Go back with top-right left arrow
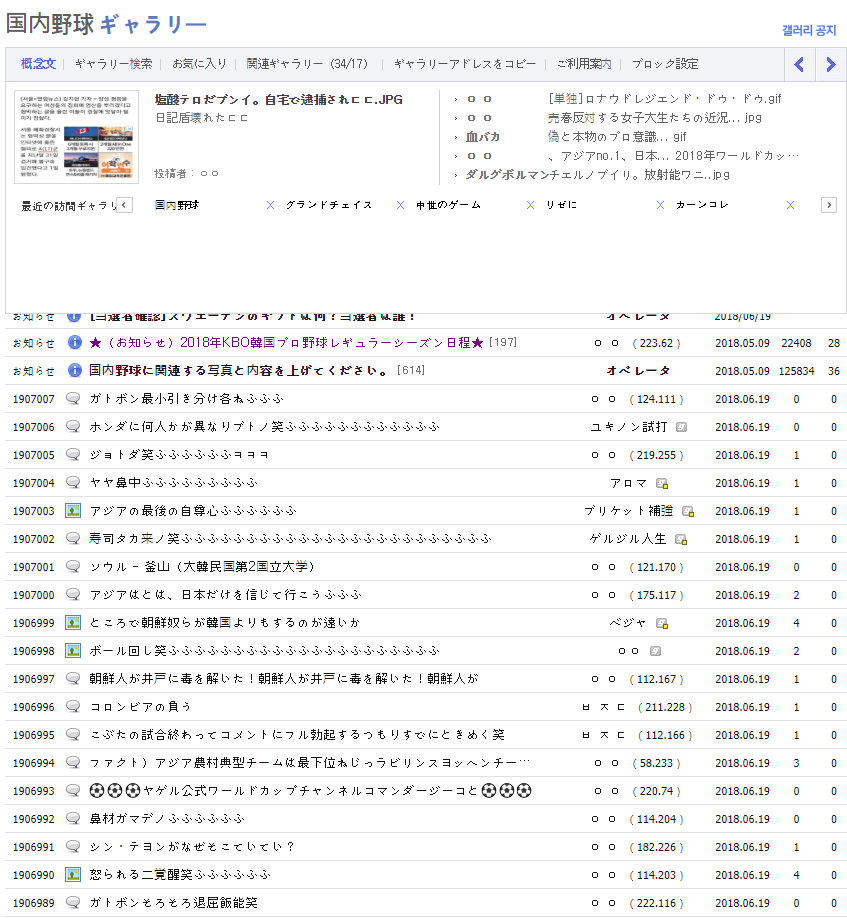847x918 pixels. (799, 65)
